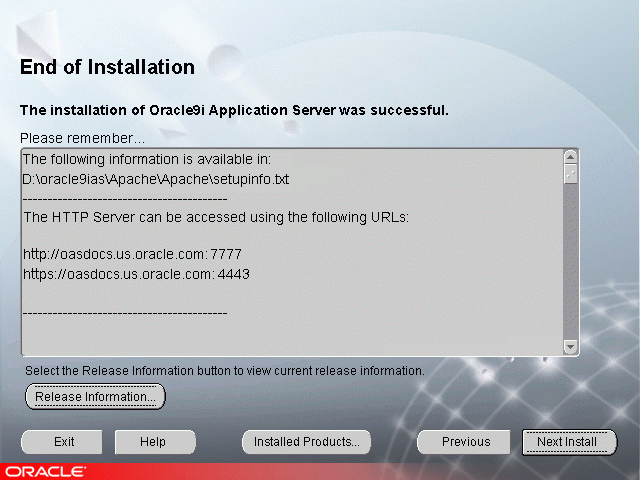Screen dimensions: 640x480
Task: Open the Installed Products dialog
Action: (306, 442)
